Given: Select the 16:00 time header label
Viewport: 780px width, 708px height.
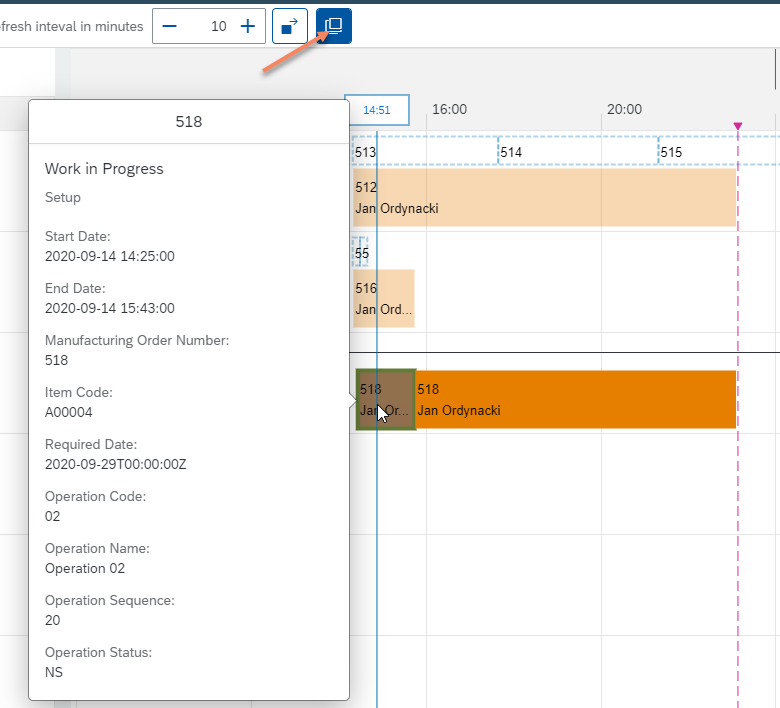Looking at the screenshot, I should (x=449, y=109).
